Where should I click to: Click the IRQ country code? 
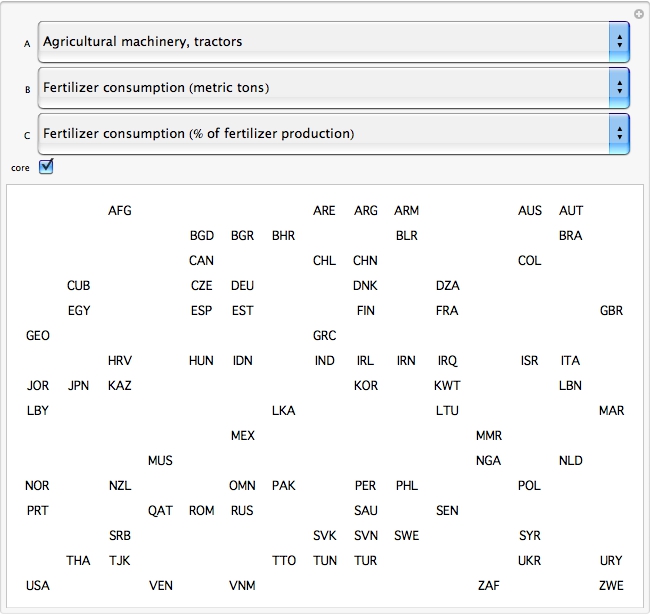(447, 361)
